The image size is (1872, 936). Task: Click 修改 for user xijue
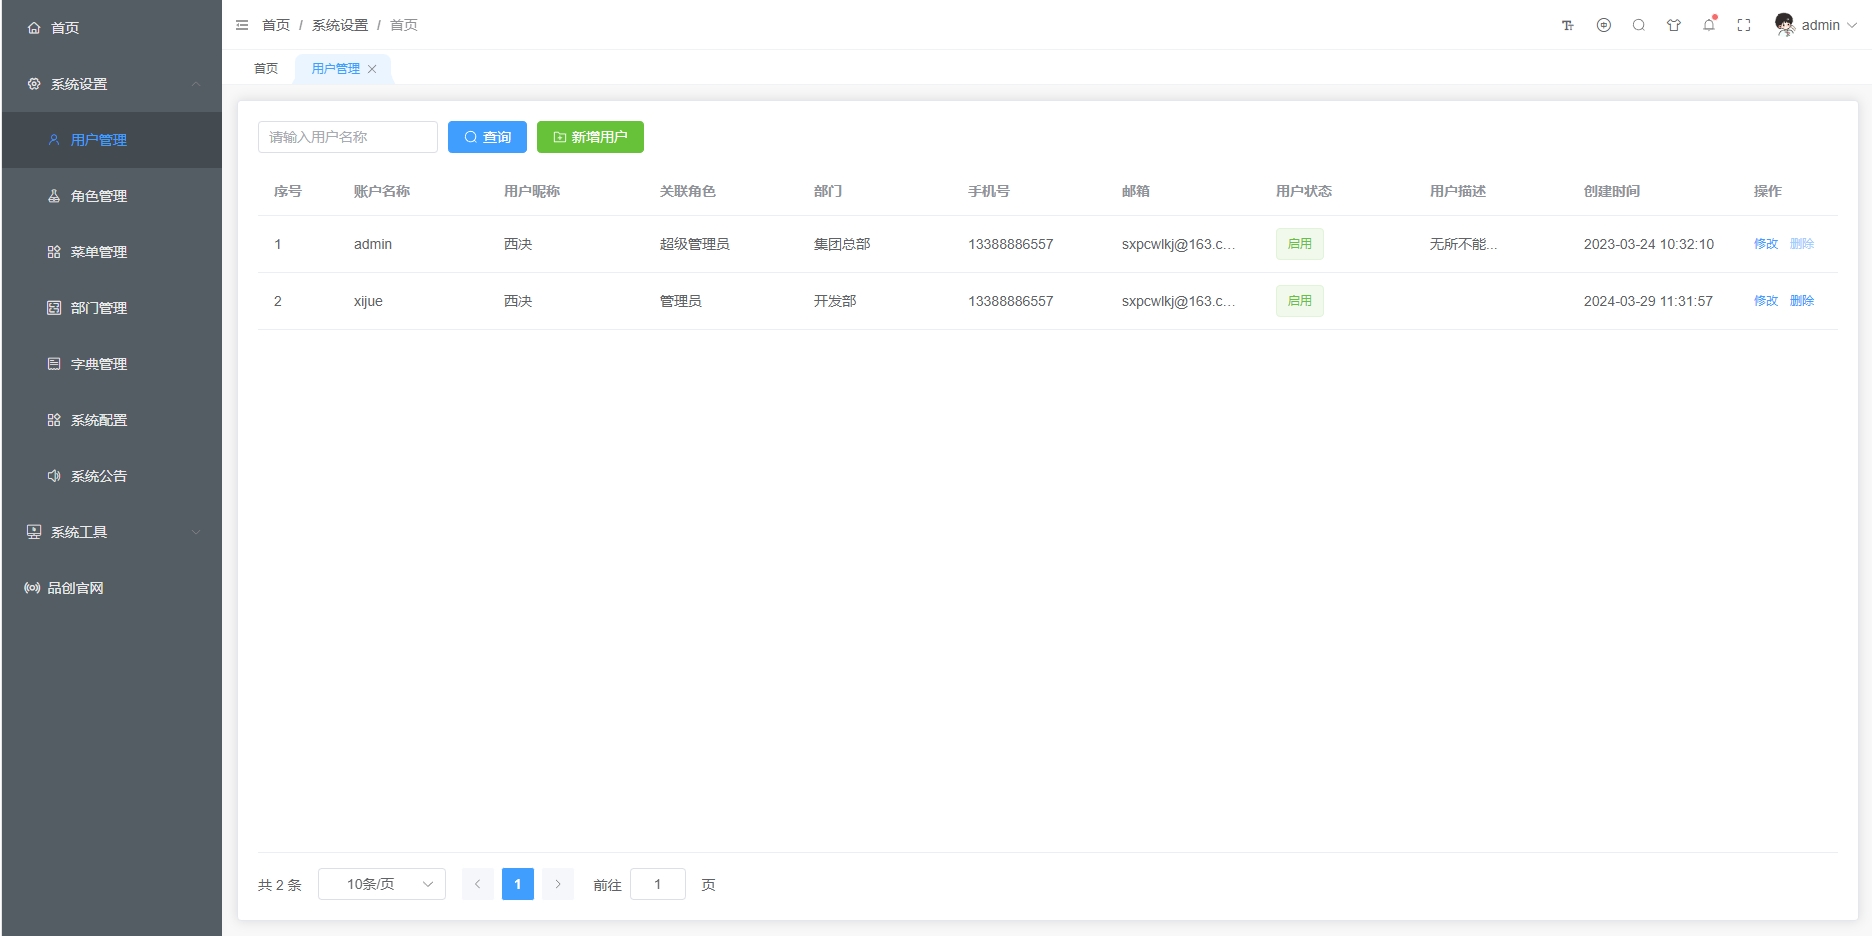click(1765, 301)
